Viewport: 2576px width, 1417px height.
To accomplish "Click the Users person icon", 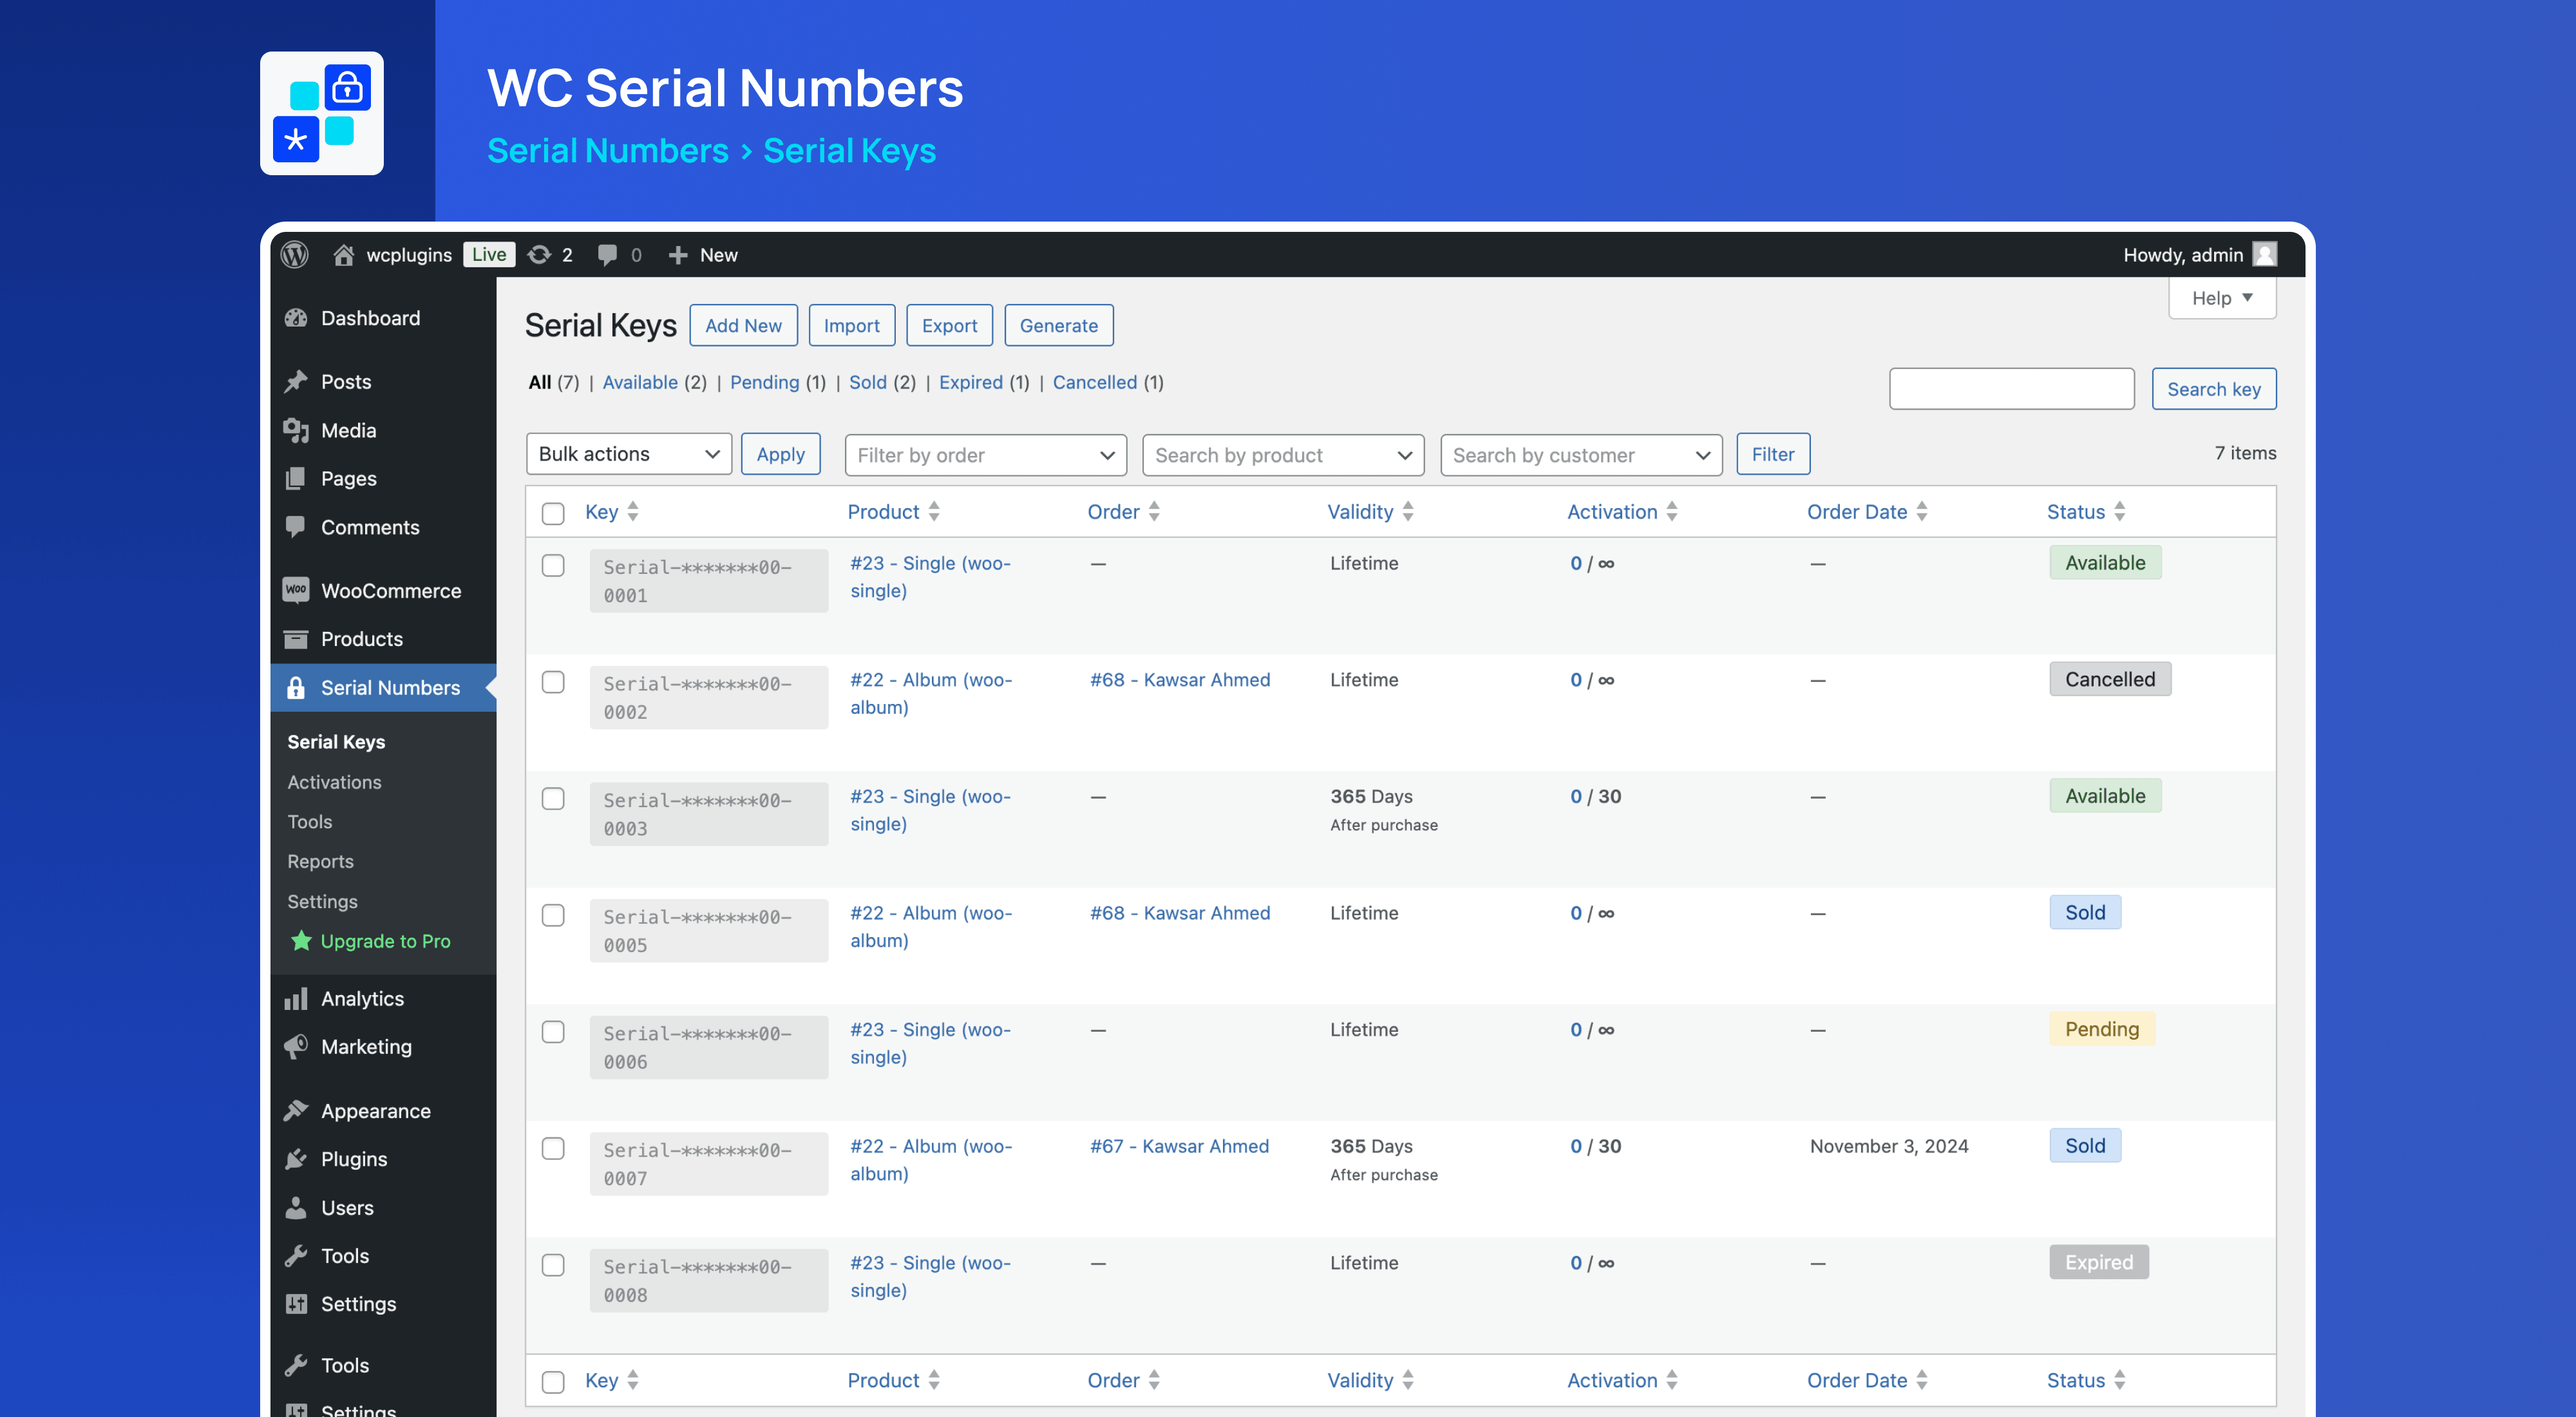I will tap(296, 1208).
